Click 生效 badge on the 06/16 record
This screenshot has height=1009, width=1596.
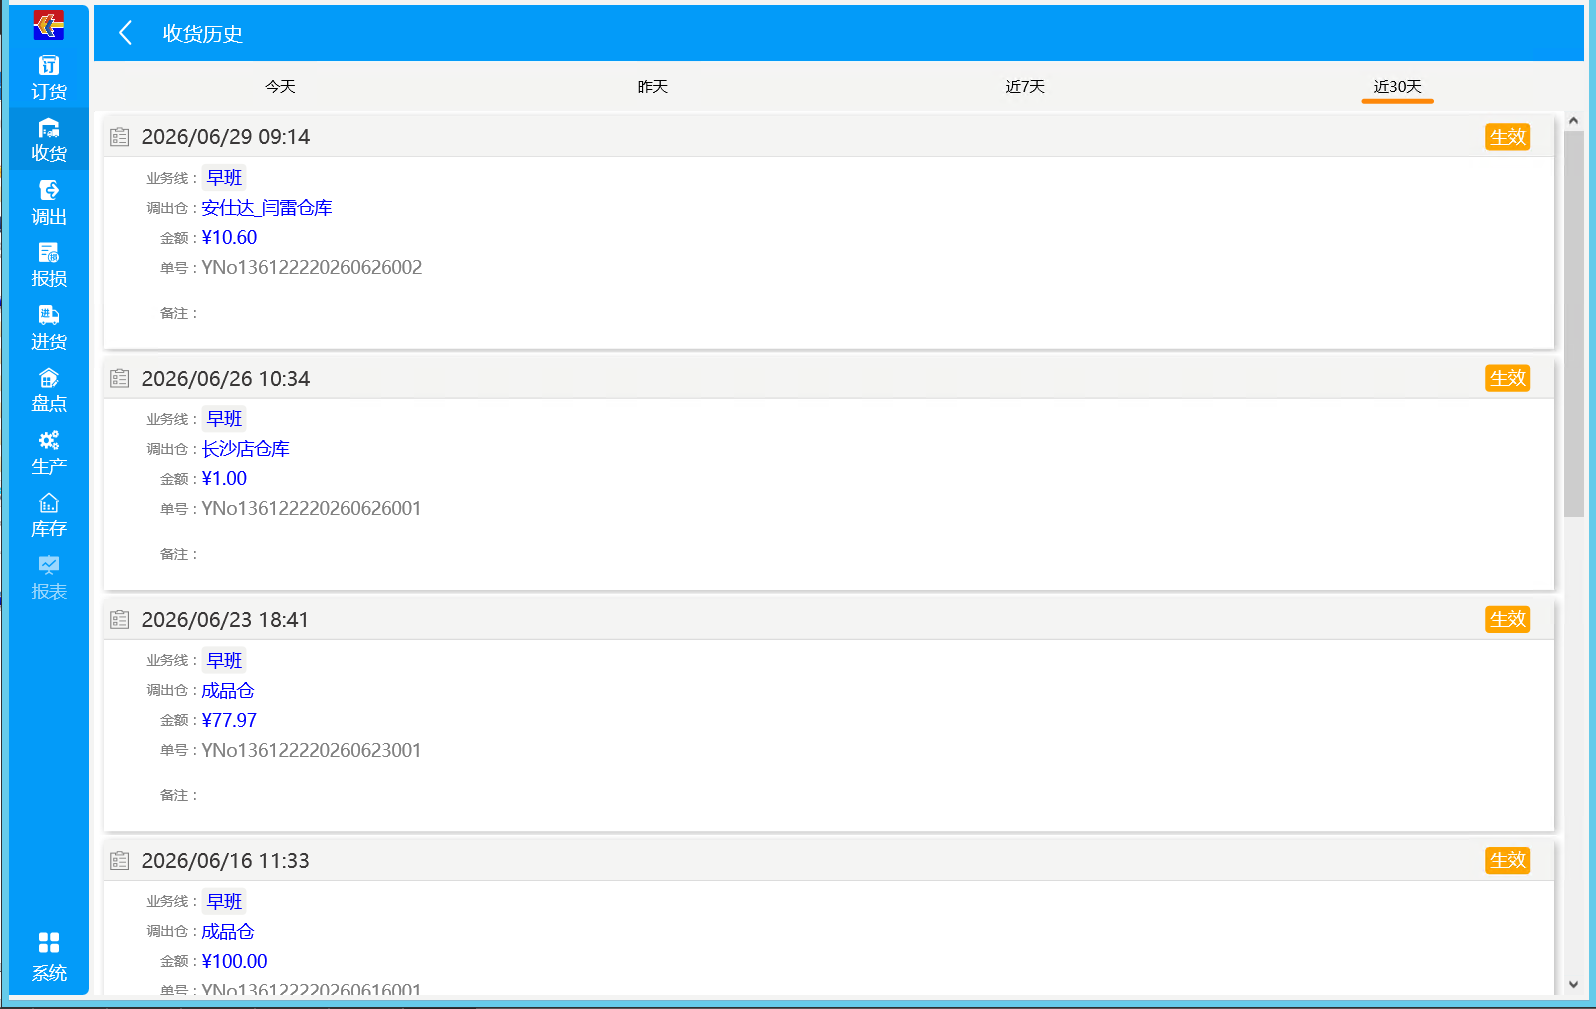click(x=1507, y=860)
